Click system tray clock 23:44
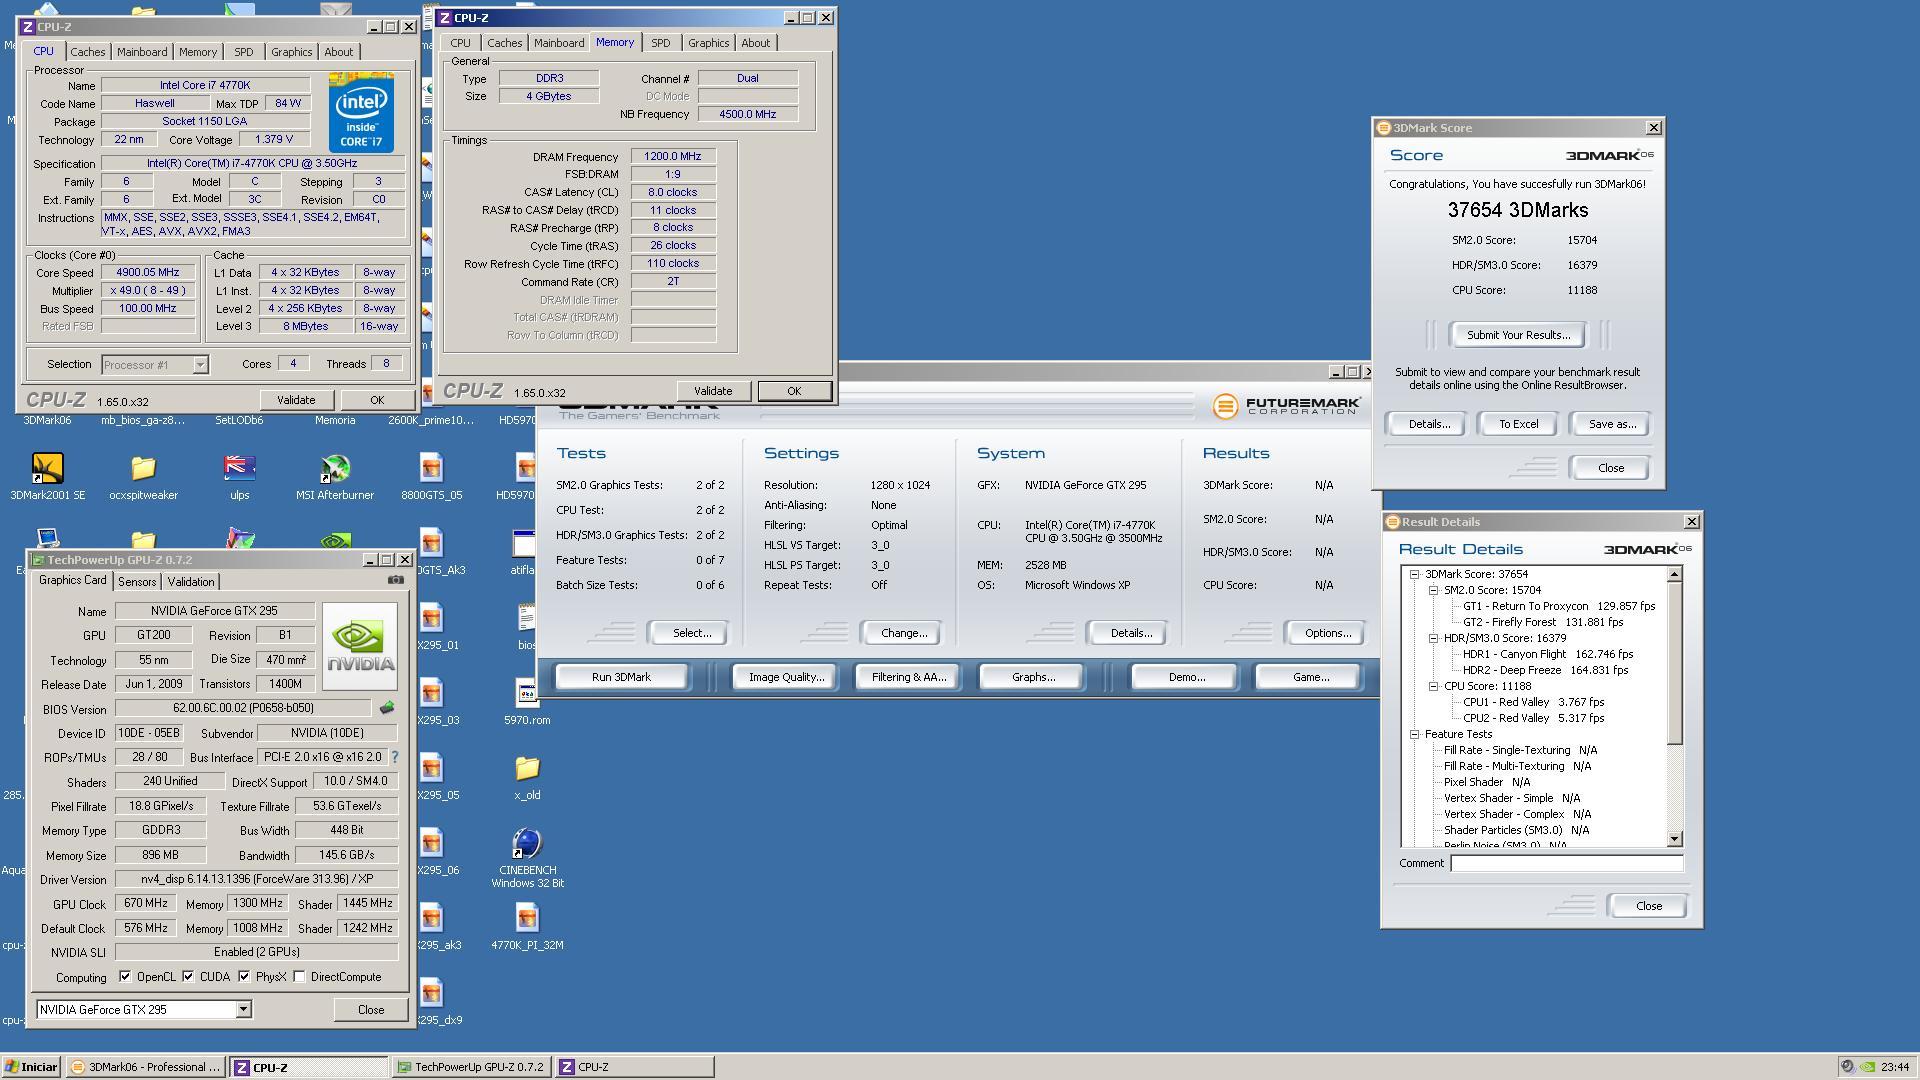The height and width of the screenshot is (1080, 1920). (x=1894, y=1067)
